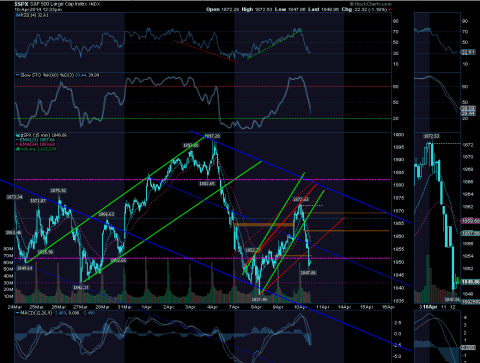Click the 1847.86 price label near 10Apr
Image resolution: width=480 pixels, height=363 pixels.
308,273
